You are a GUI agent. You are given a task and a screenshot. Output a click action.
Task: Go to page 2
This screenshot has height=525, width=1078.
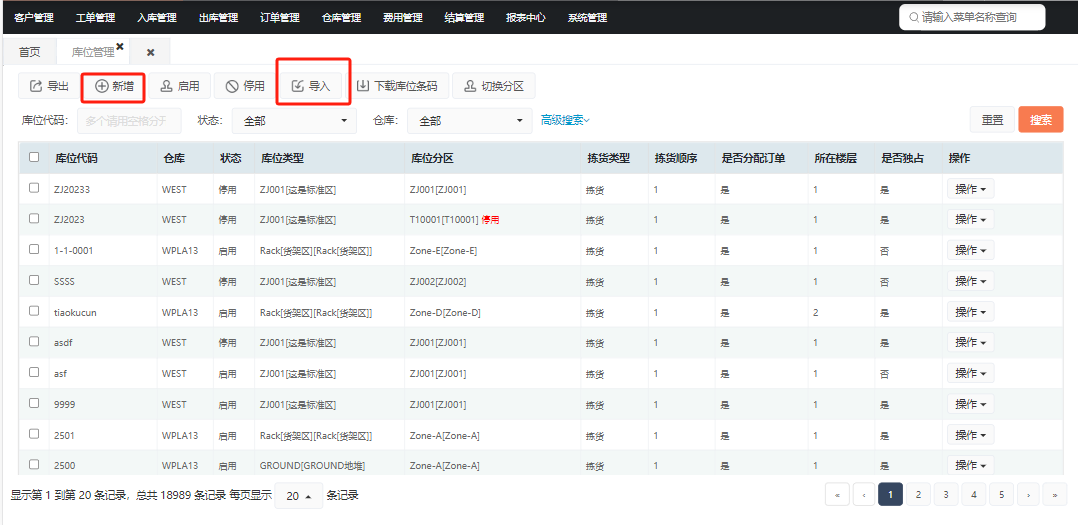click(x=918, y=495)
